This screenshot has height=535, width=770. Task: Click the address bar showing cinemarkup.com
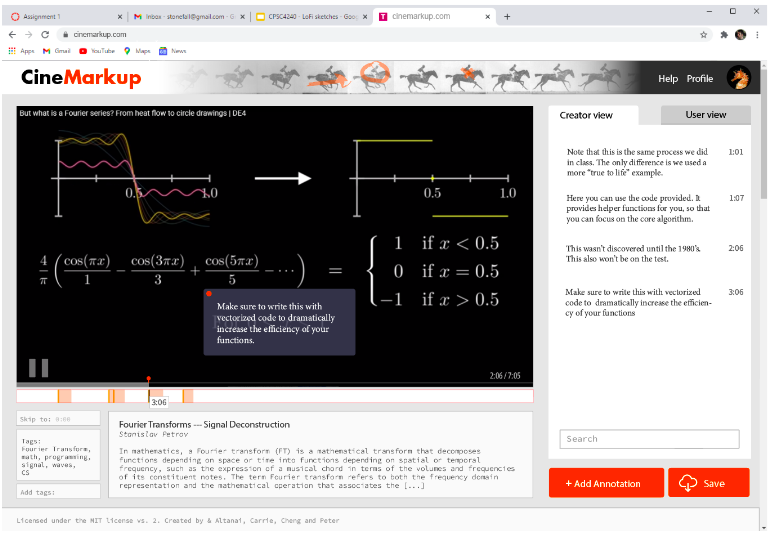(x=385, y=34)
